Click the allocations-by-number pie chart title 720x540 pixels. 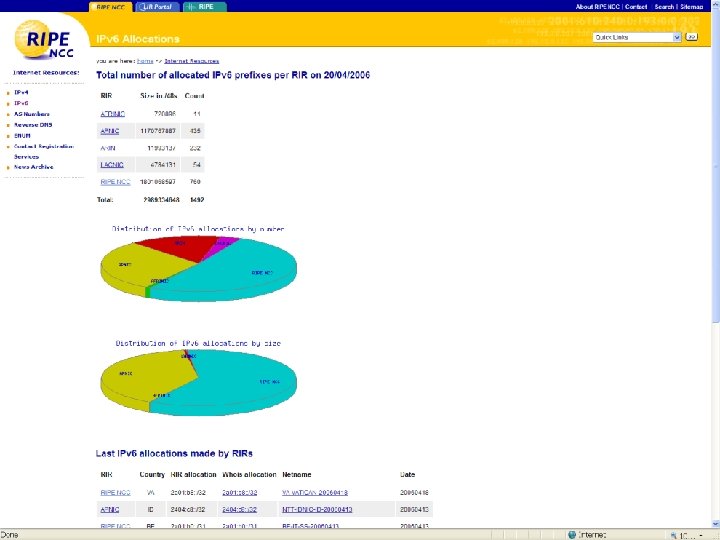(x=198, y=228)
